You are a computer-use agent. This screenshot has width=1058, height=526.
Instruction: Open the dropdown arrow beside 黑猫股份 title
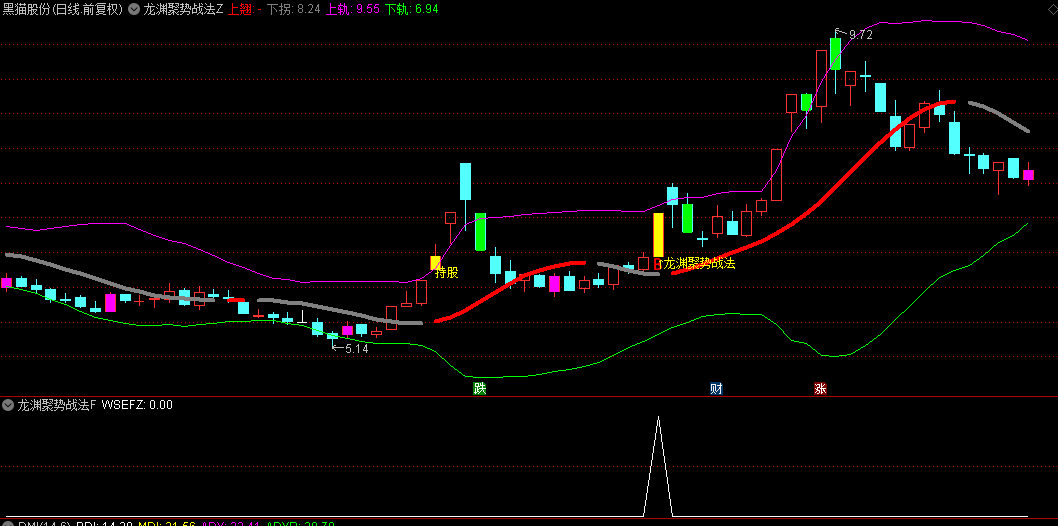tap(133, 9)
